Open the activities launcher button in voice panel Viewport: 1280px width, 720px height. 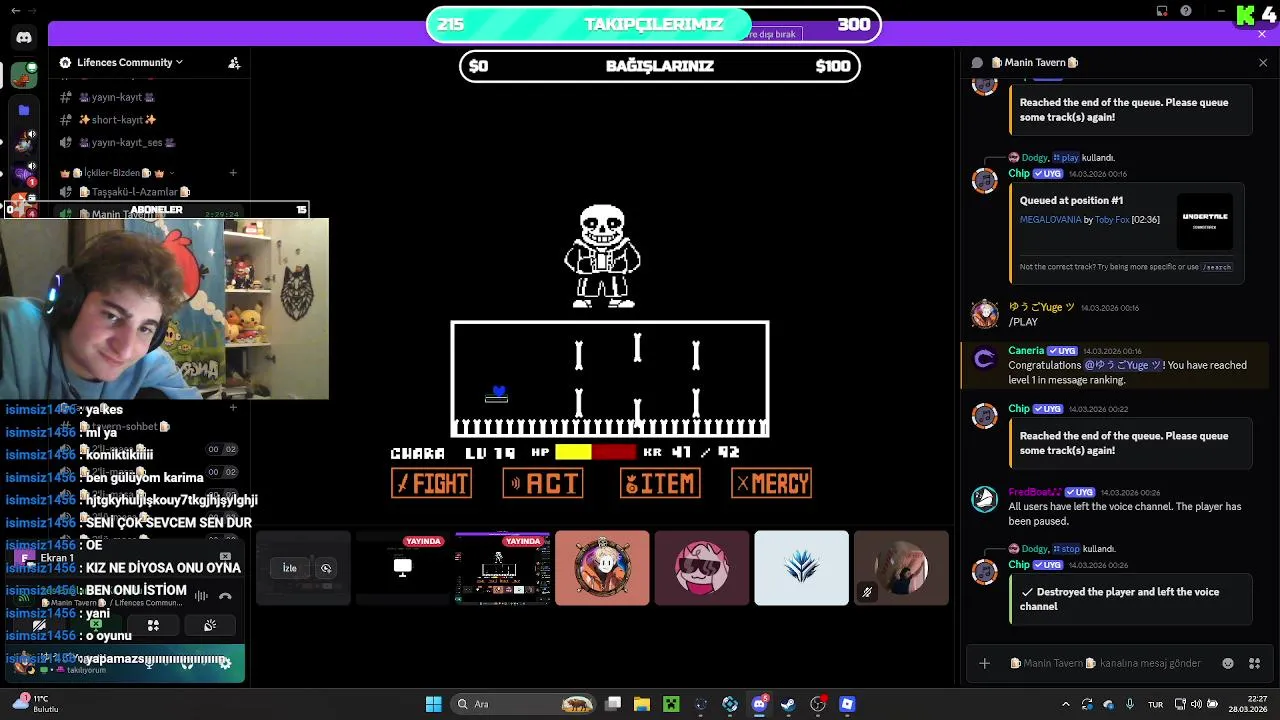pyautogui.click(x=153, y=626)
